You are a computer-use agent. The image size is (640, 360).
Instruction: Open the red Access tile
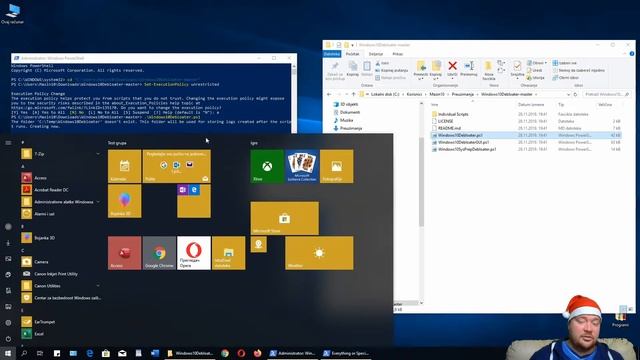pyautogui.click(x=124, y=253)
